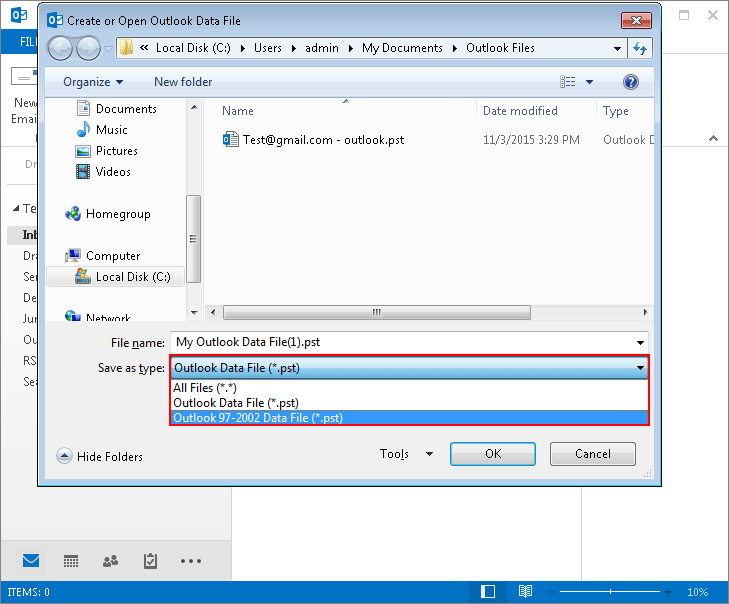Click the Change your view icon
Viewport: 729px width, 604px height.
tap(568, 82)
